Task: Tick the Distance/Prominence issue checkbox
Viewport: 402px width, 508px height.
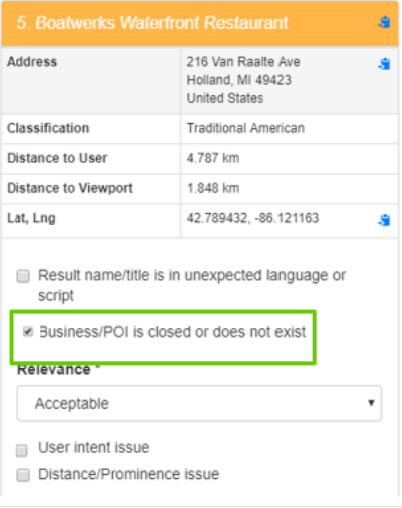Action: pyautogui.click(x=23, y=475)
